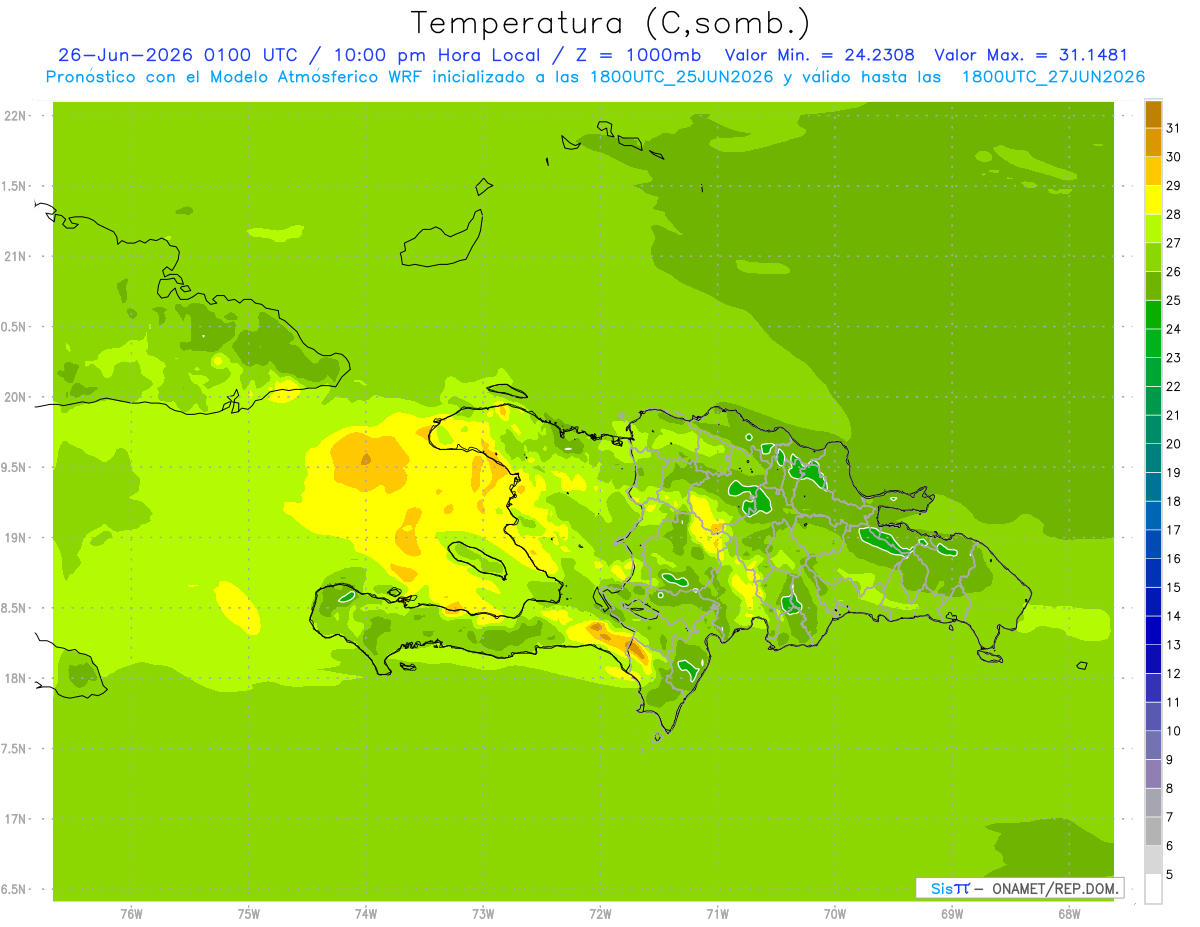Pick the green legend swatch between 26 and 27
1200x927 pixels.
coord(1153,257)
